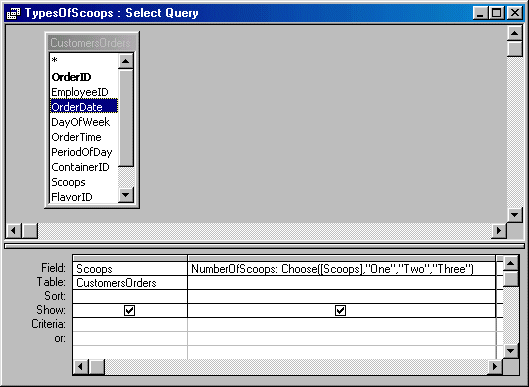Click upper pane horizontal scroll right arrow
Image resolution: width=529 pixels, height=387 pixels.
[x=499, y=230]
